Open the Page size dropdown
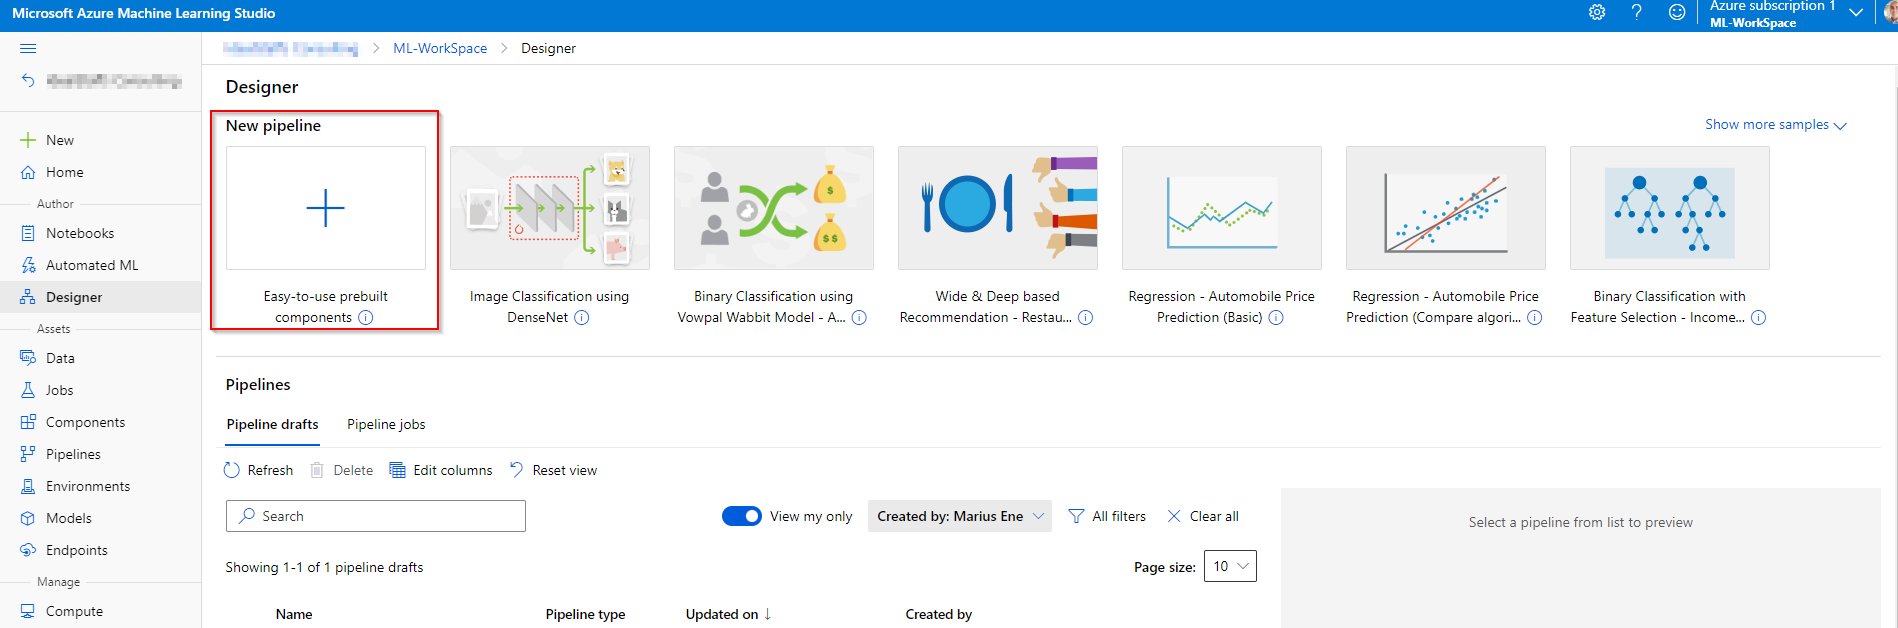 (x=1230, y=566)
